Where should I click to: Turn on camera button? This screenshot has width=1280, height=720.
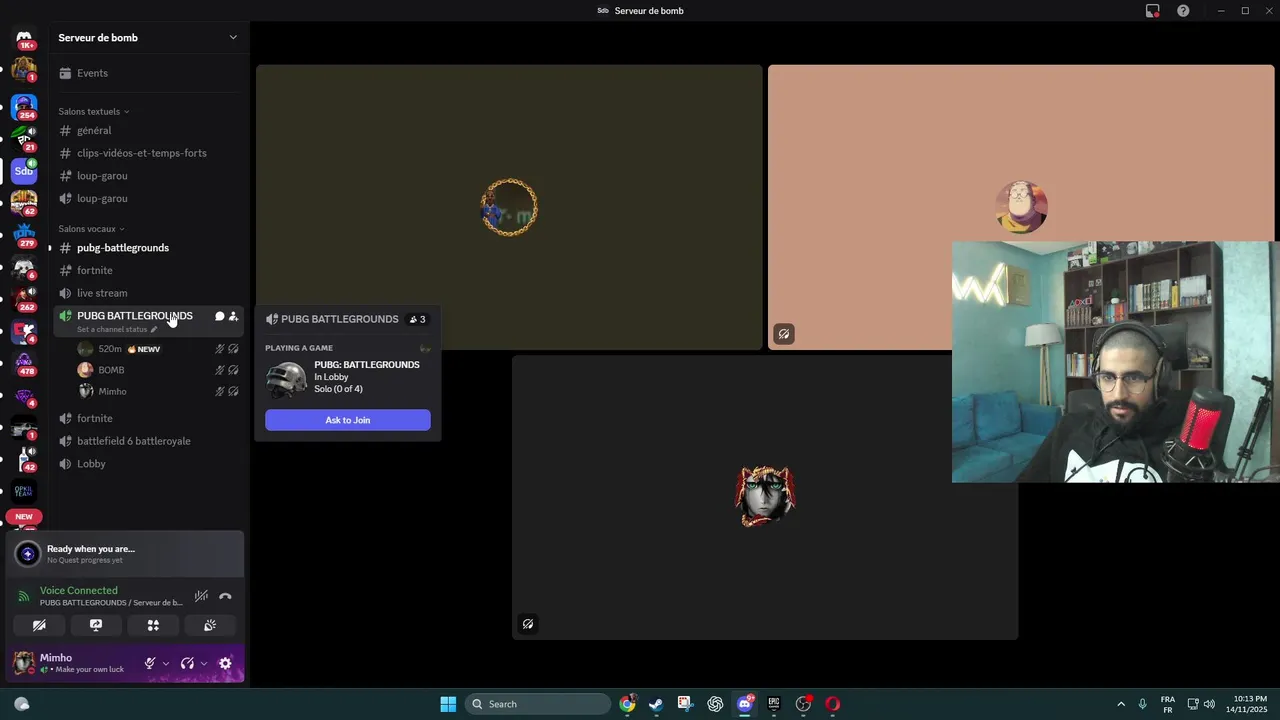pos(39,625)
